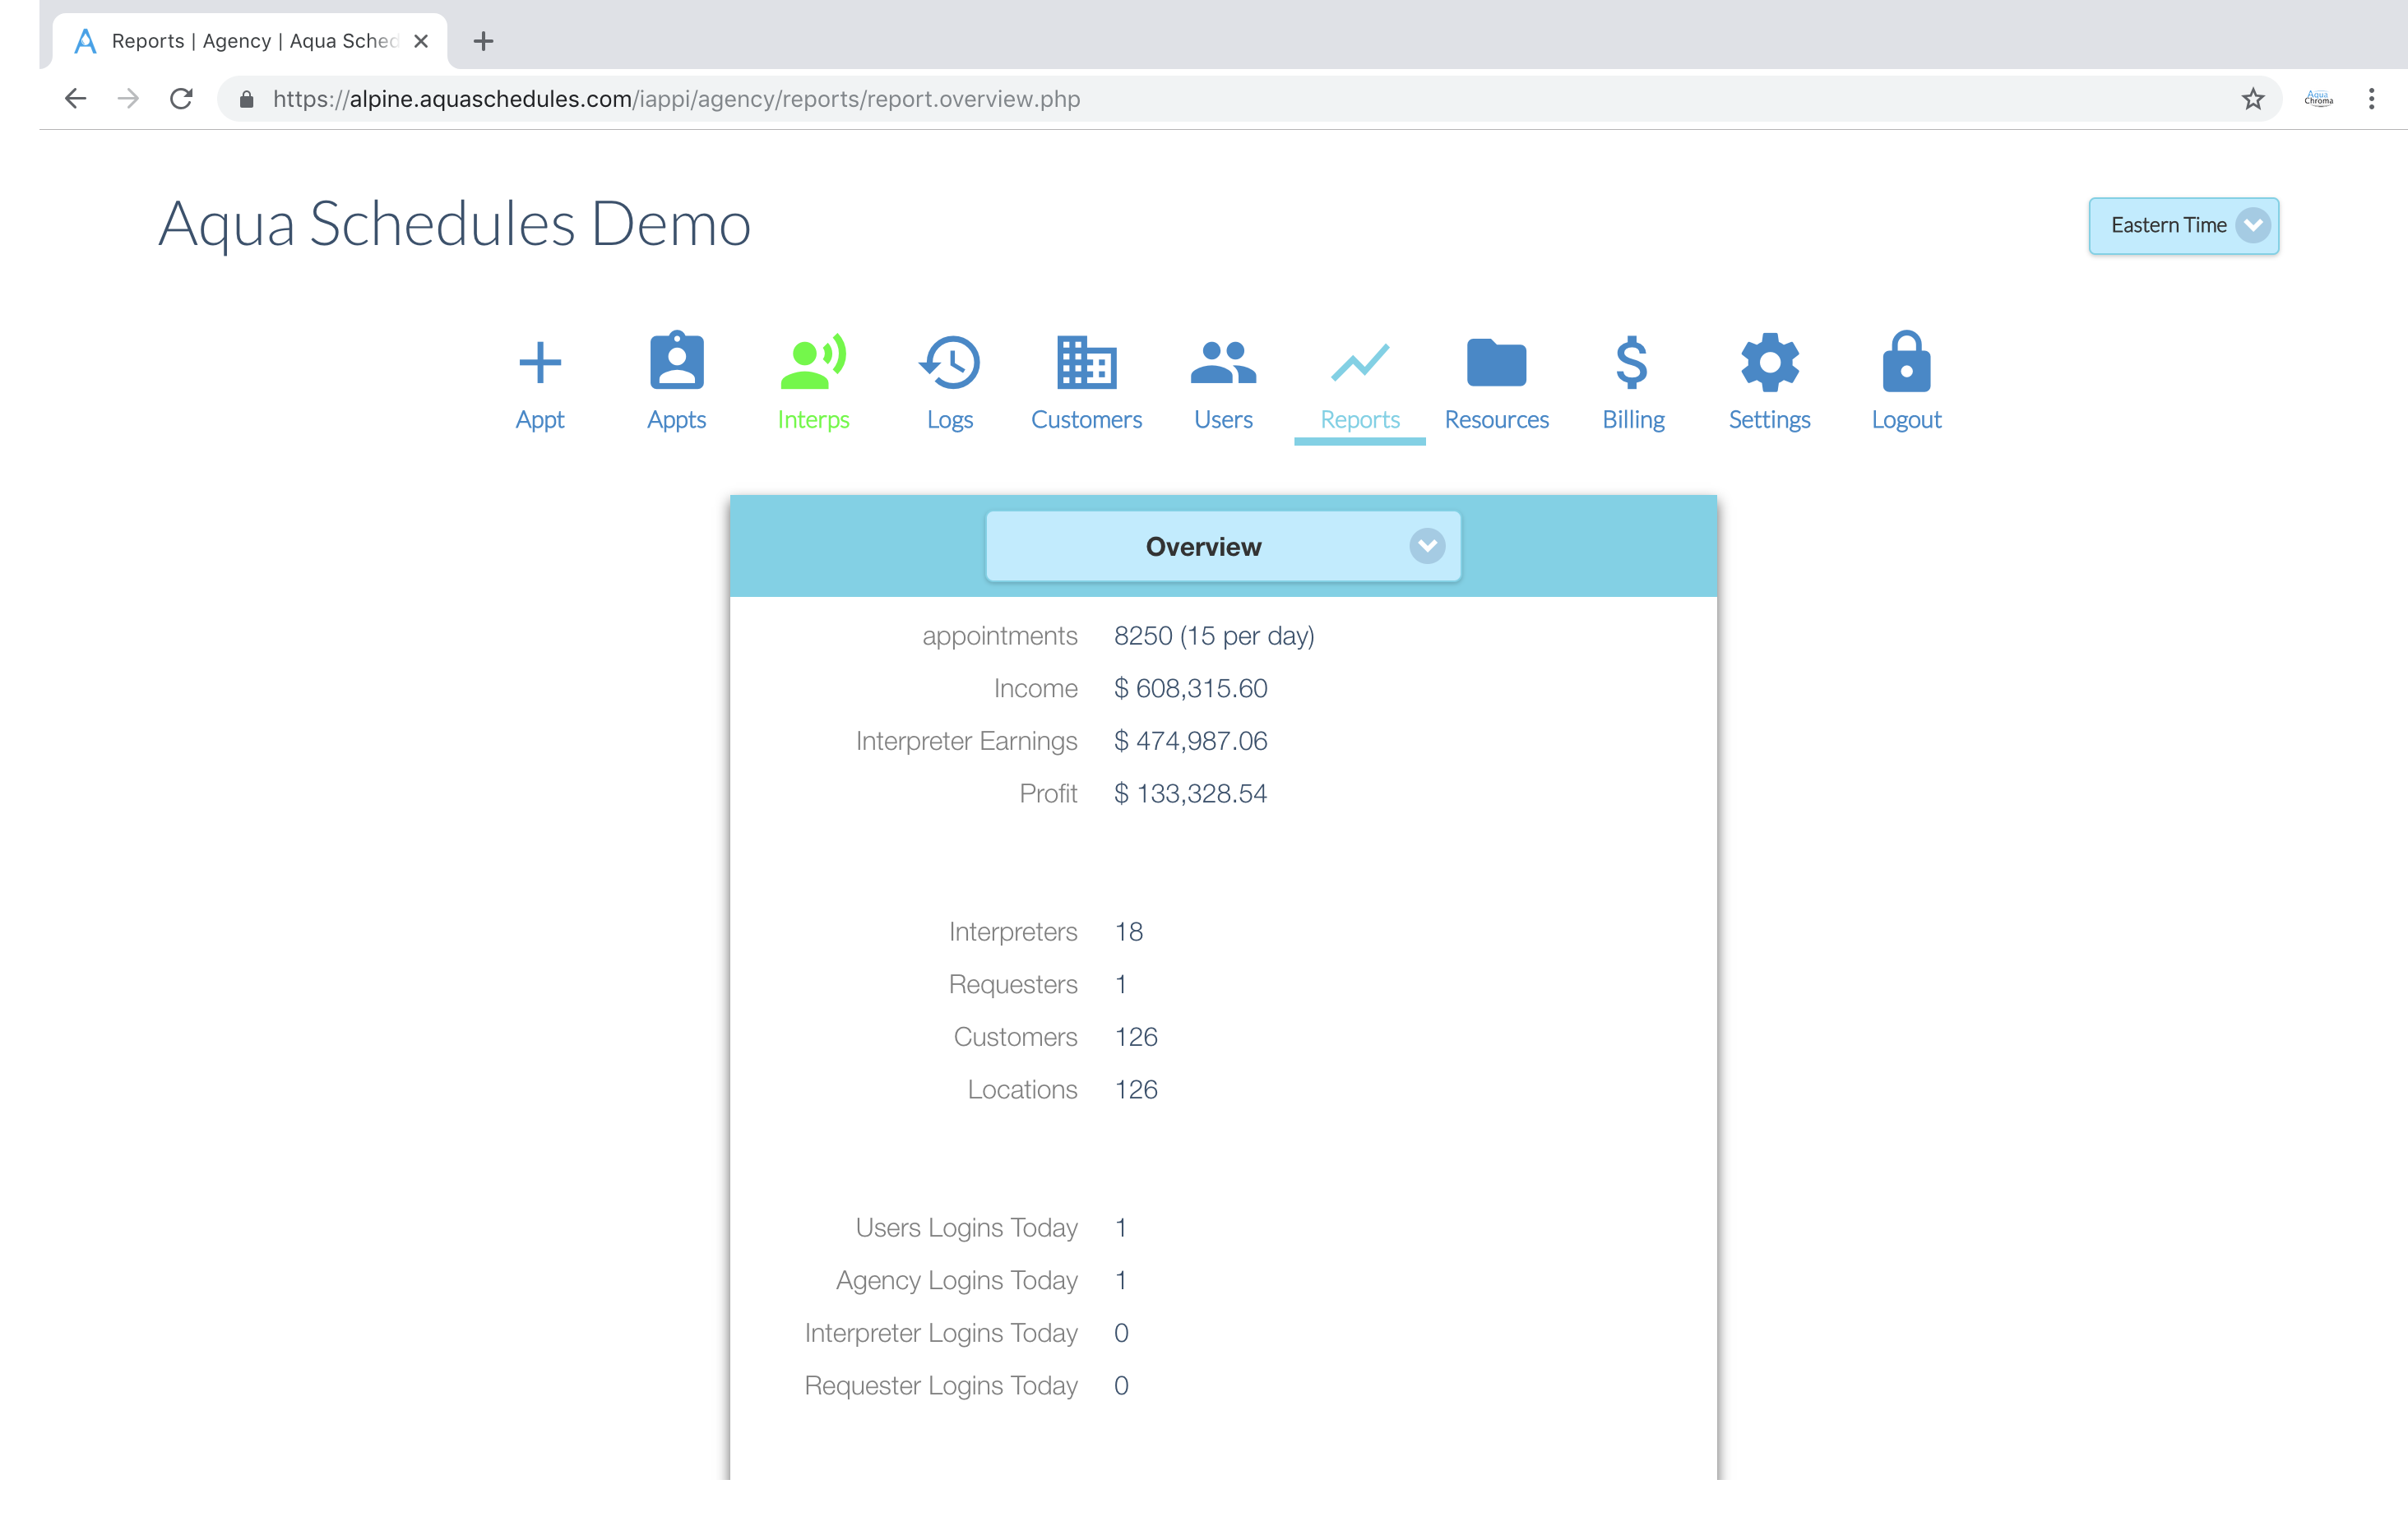Expand the Overview report selector
2408x1526 pixels.
(1223, 546)
